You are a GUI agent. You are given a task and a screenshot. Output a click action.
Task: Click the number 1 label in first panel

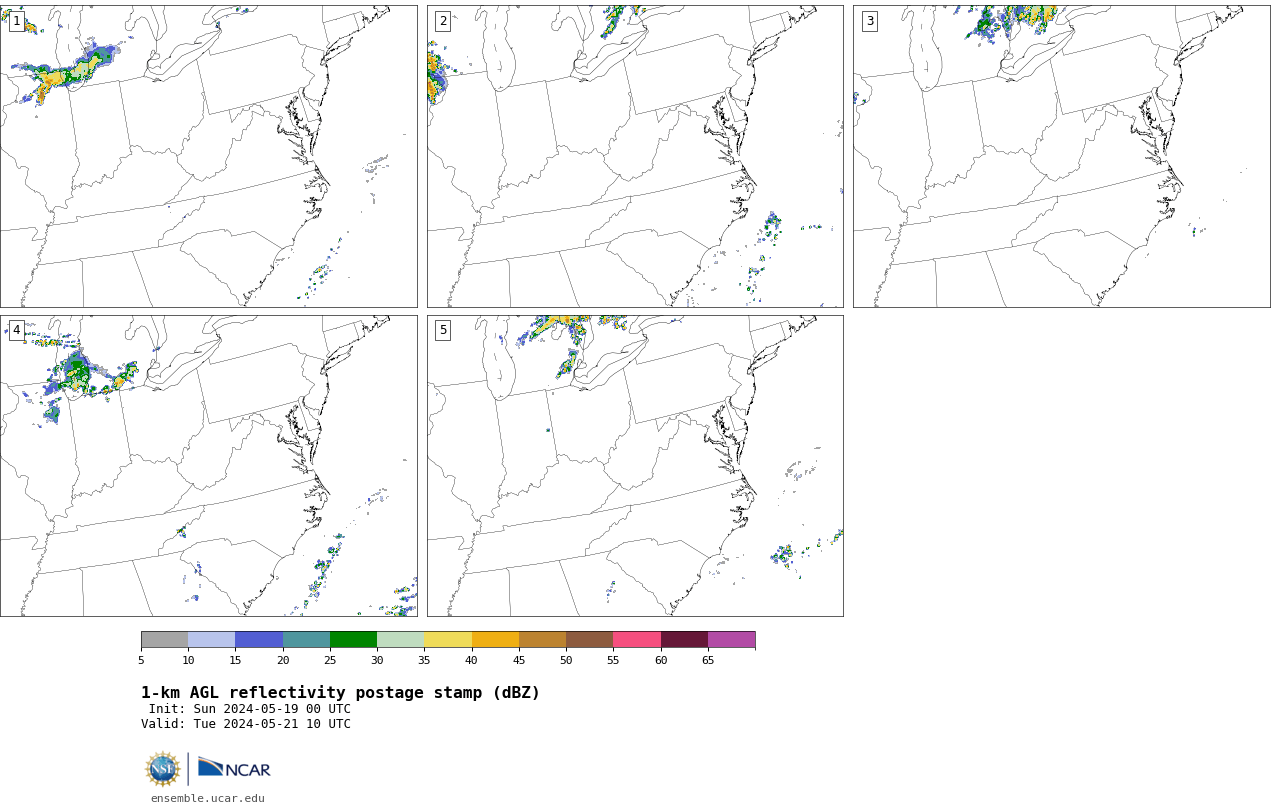click(17, 21)
